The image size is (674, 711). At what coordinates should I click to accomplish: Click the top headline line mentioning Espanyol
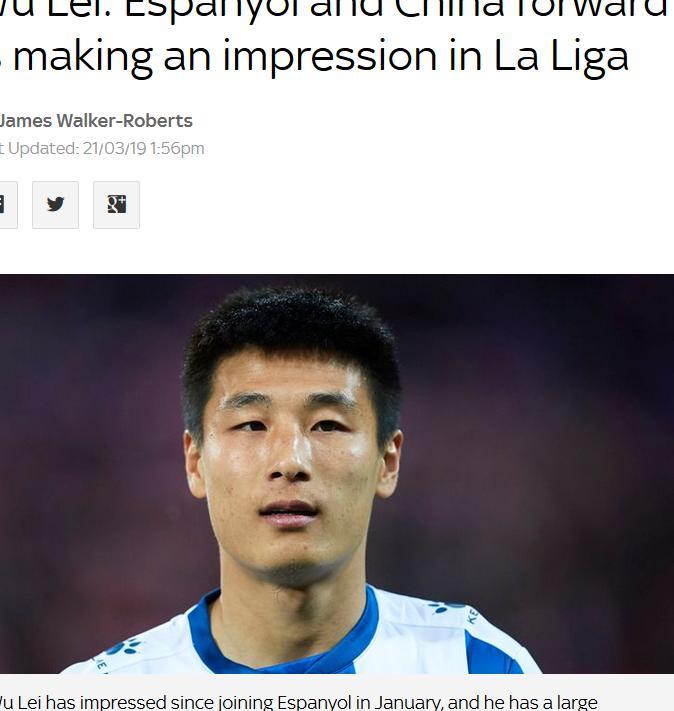click(334, 10)
